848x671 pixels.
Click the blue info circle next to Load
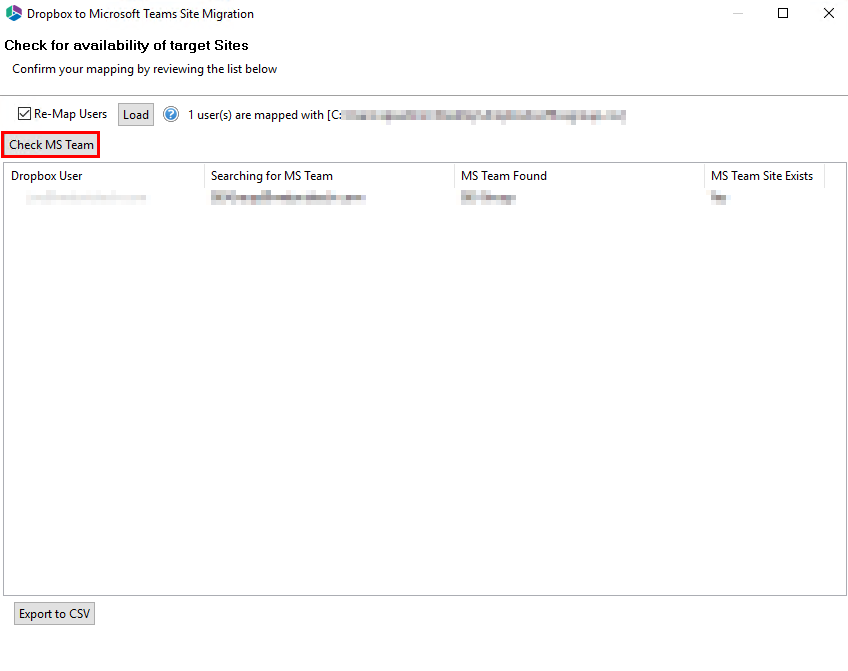point(170,114)
